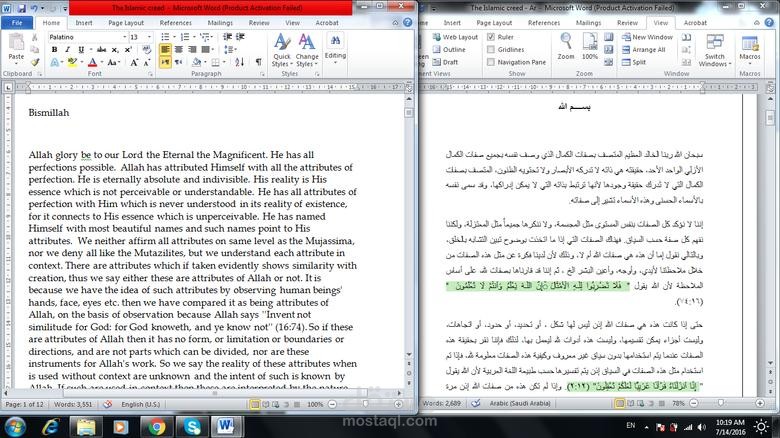Set right-to-left text direction

179,62
